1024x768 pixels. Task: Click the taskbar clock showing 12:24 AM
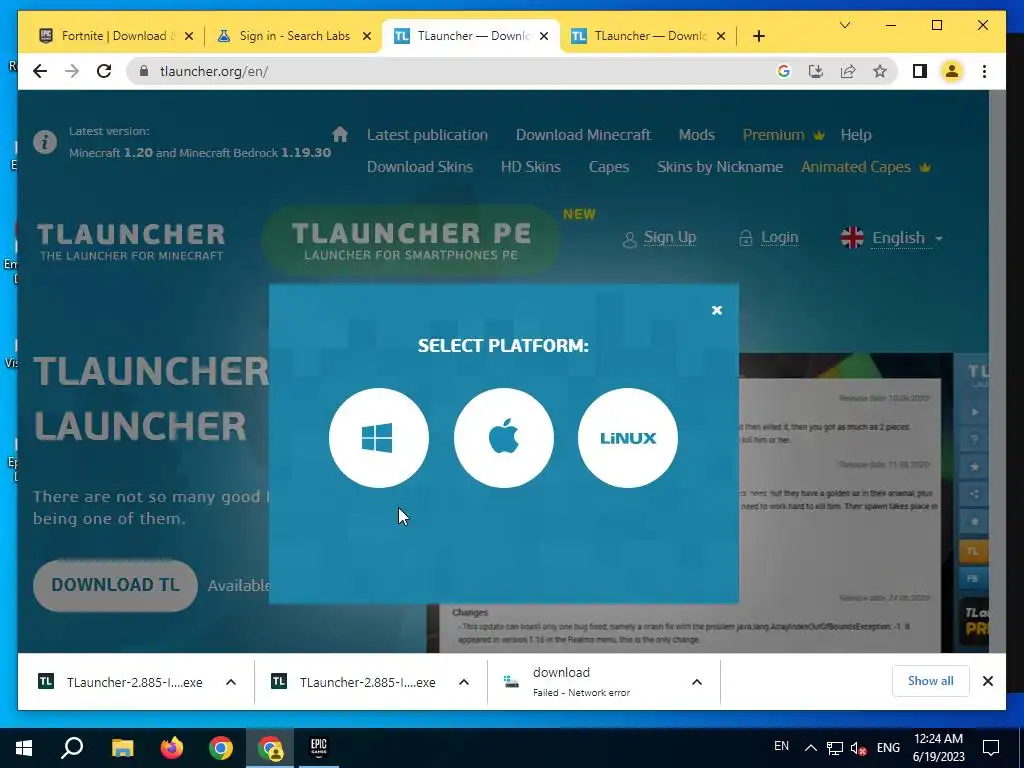(938, 748)
